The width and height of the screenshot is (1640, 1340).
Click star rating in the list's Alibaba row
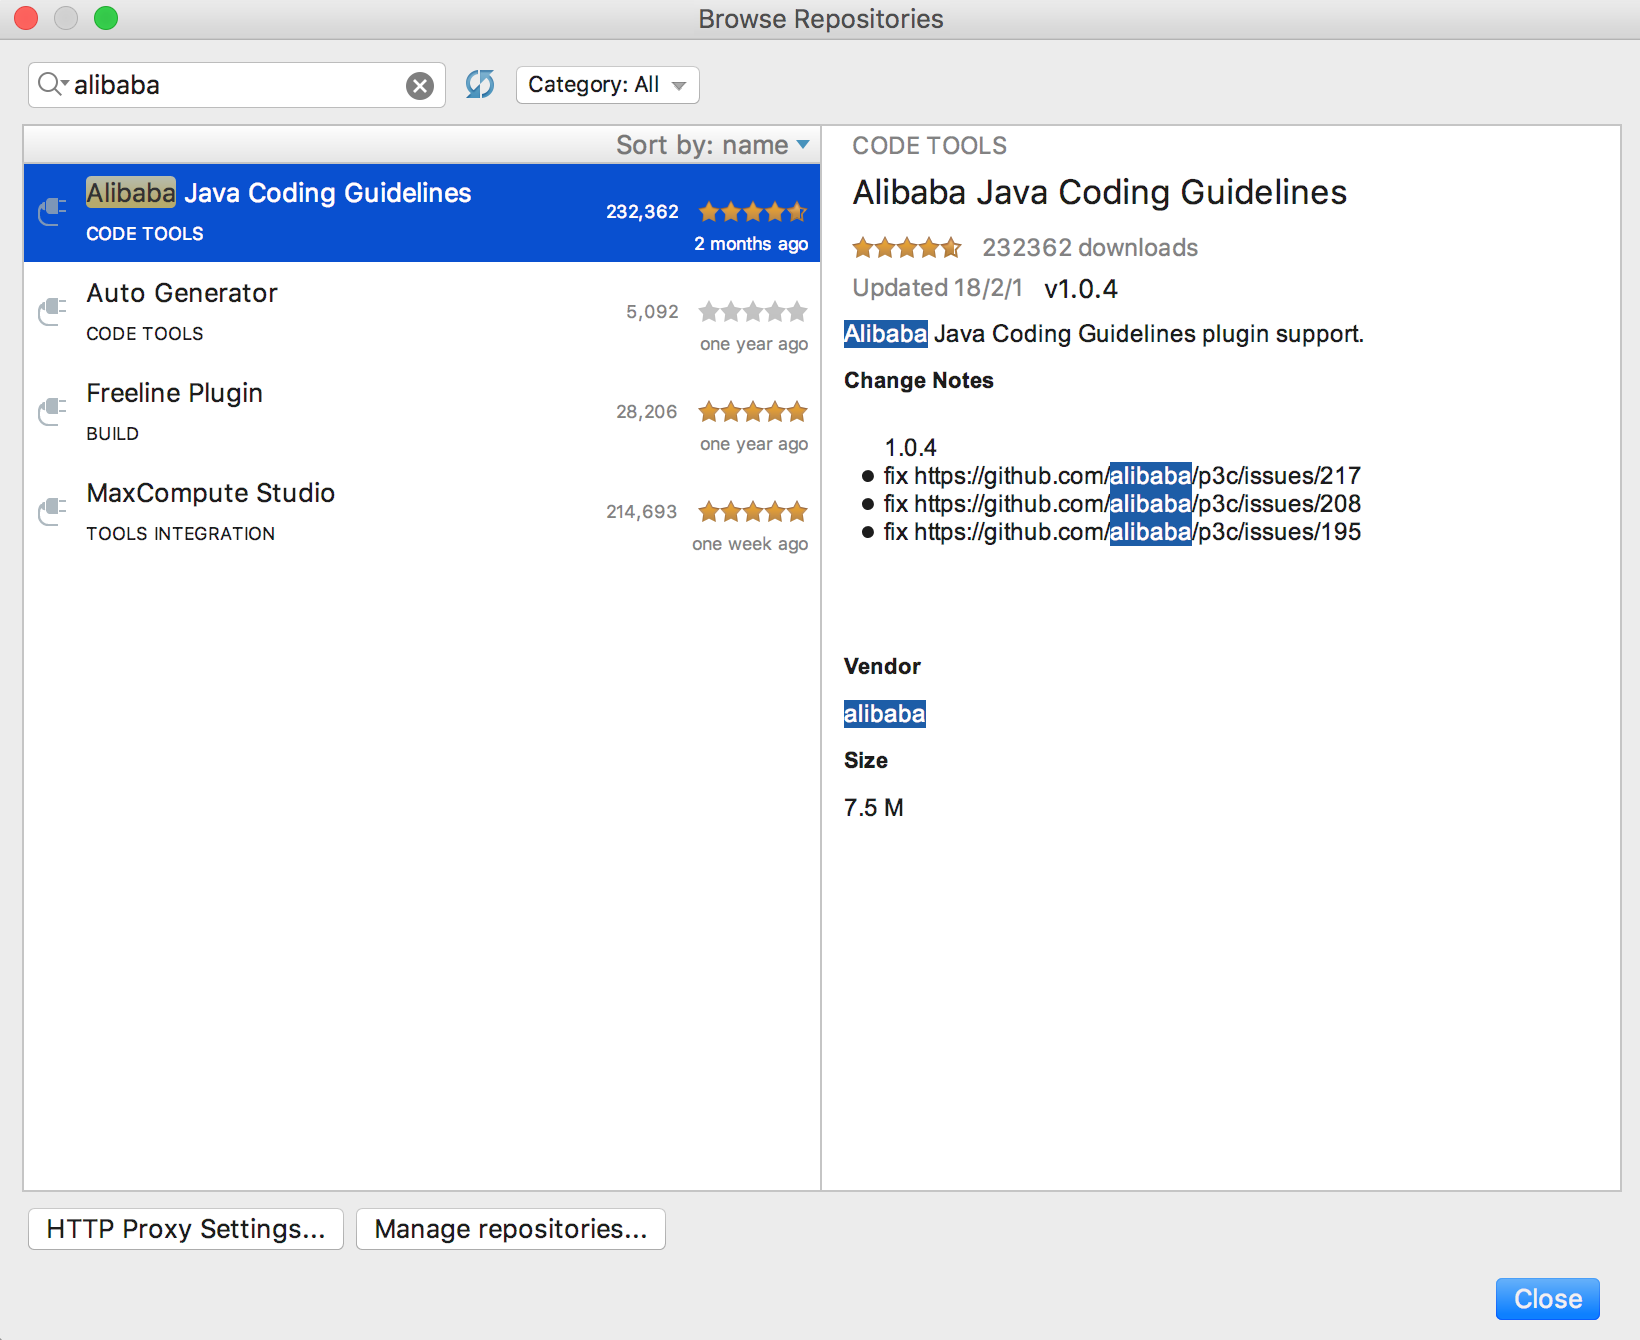point(753,212)
